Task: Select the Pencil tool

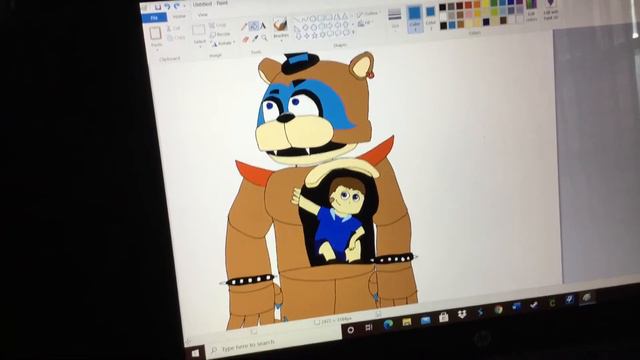Action: point(244,27)
